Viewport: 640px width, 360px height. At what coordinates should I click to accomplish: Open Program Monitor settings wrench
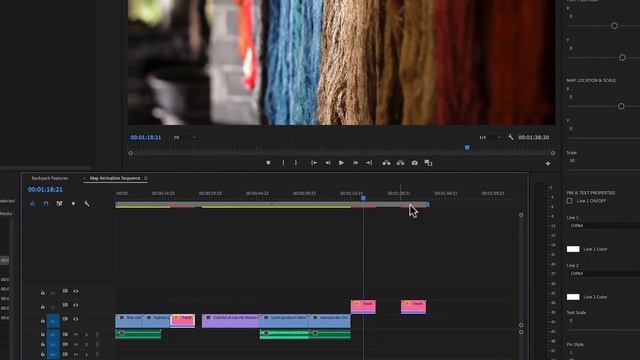(x=511, y=138)
